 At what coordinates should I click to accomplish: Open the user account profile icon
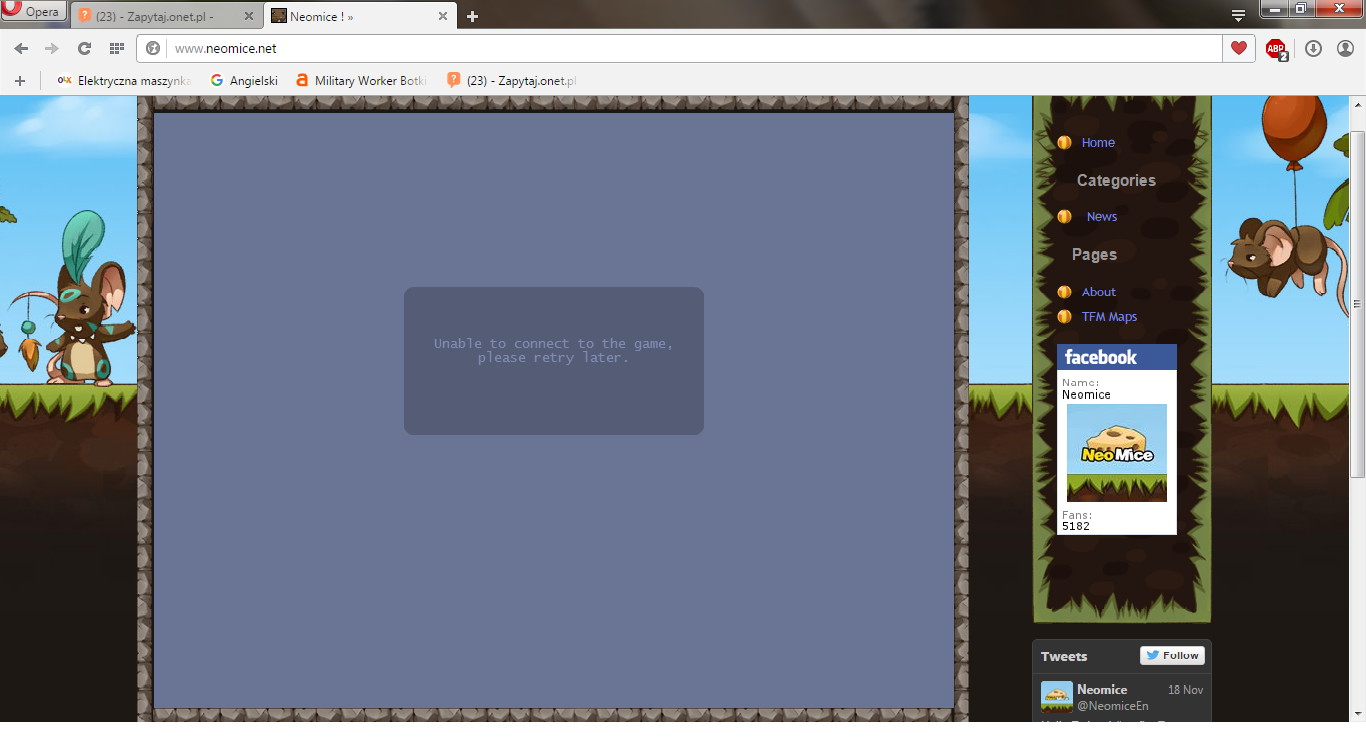tap(1345, 48)
